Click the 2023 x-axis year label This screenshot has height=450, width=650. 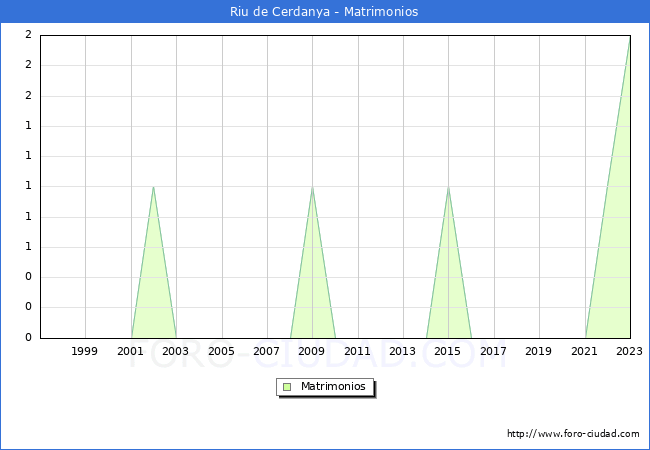[x=629, y=351]
